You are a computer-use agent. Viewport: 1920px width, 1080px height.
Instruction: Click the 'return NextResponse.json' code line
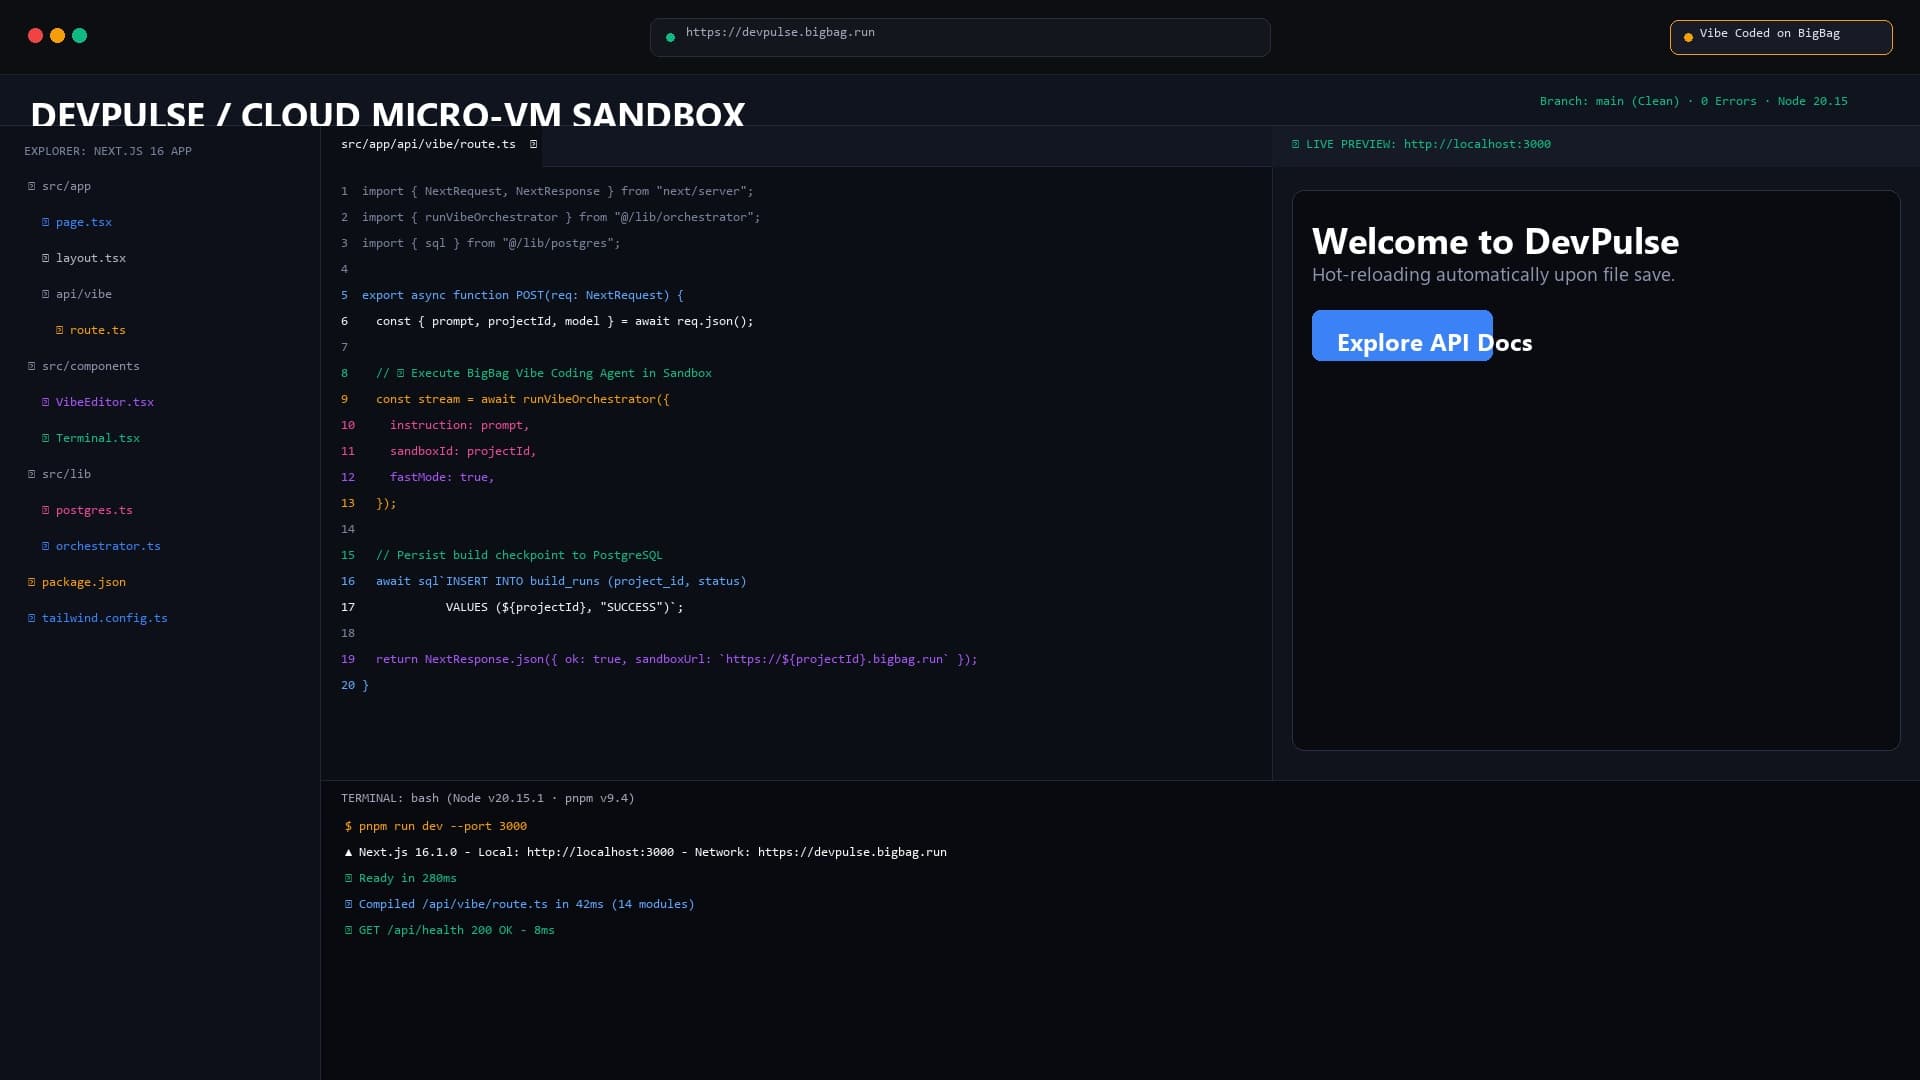point(676,659)
